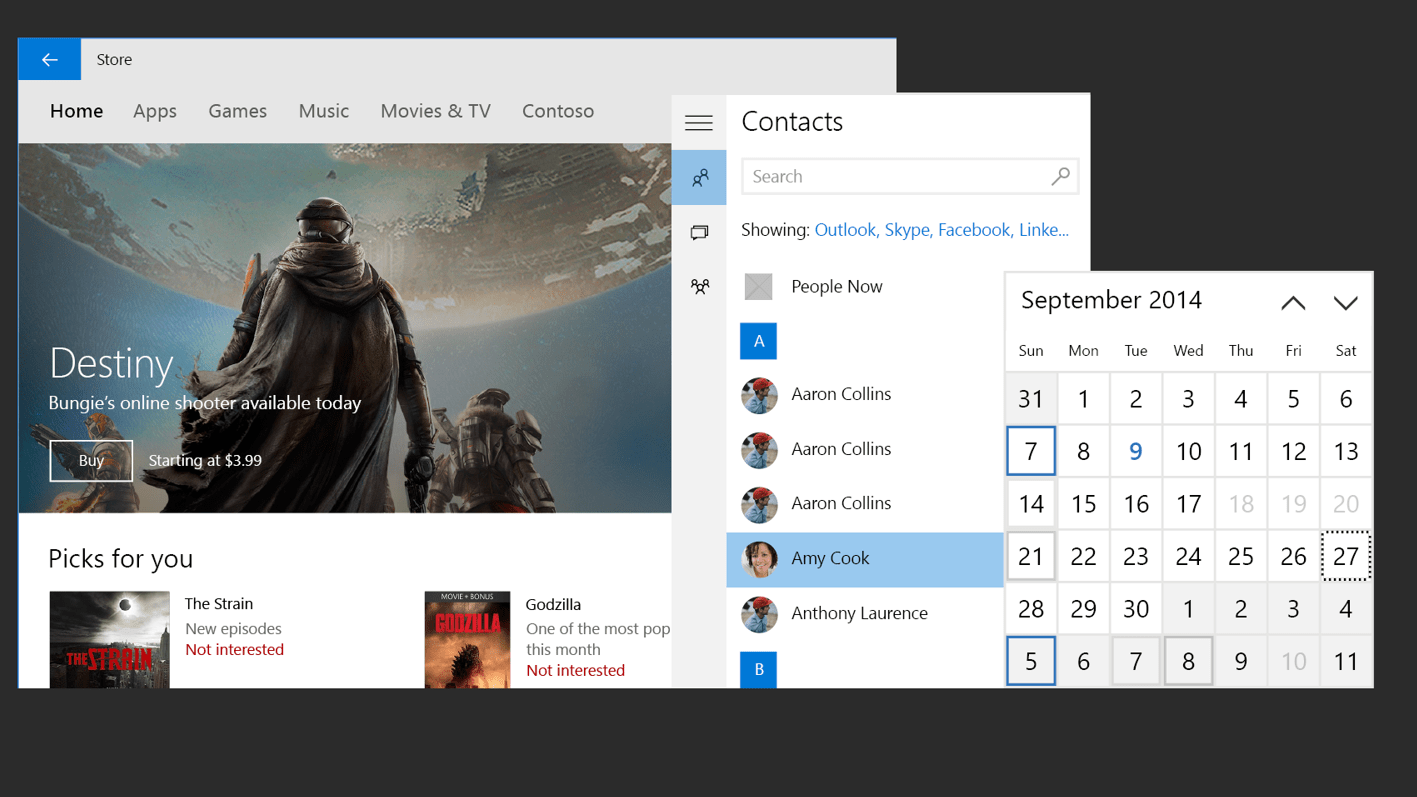Go to next month with down chevron
This screenshot has width=1417, height=797.
point(1346,301)
